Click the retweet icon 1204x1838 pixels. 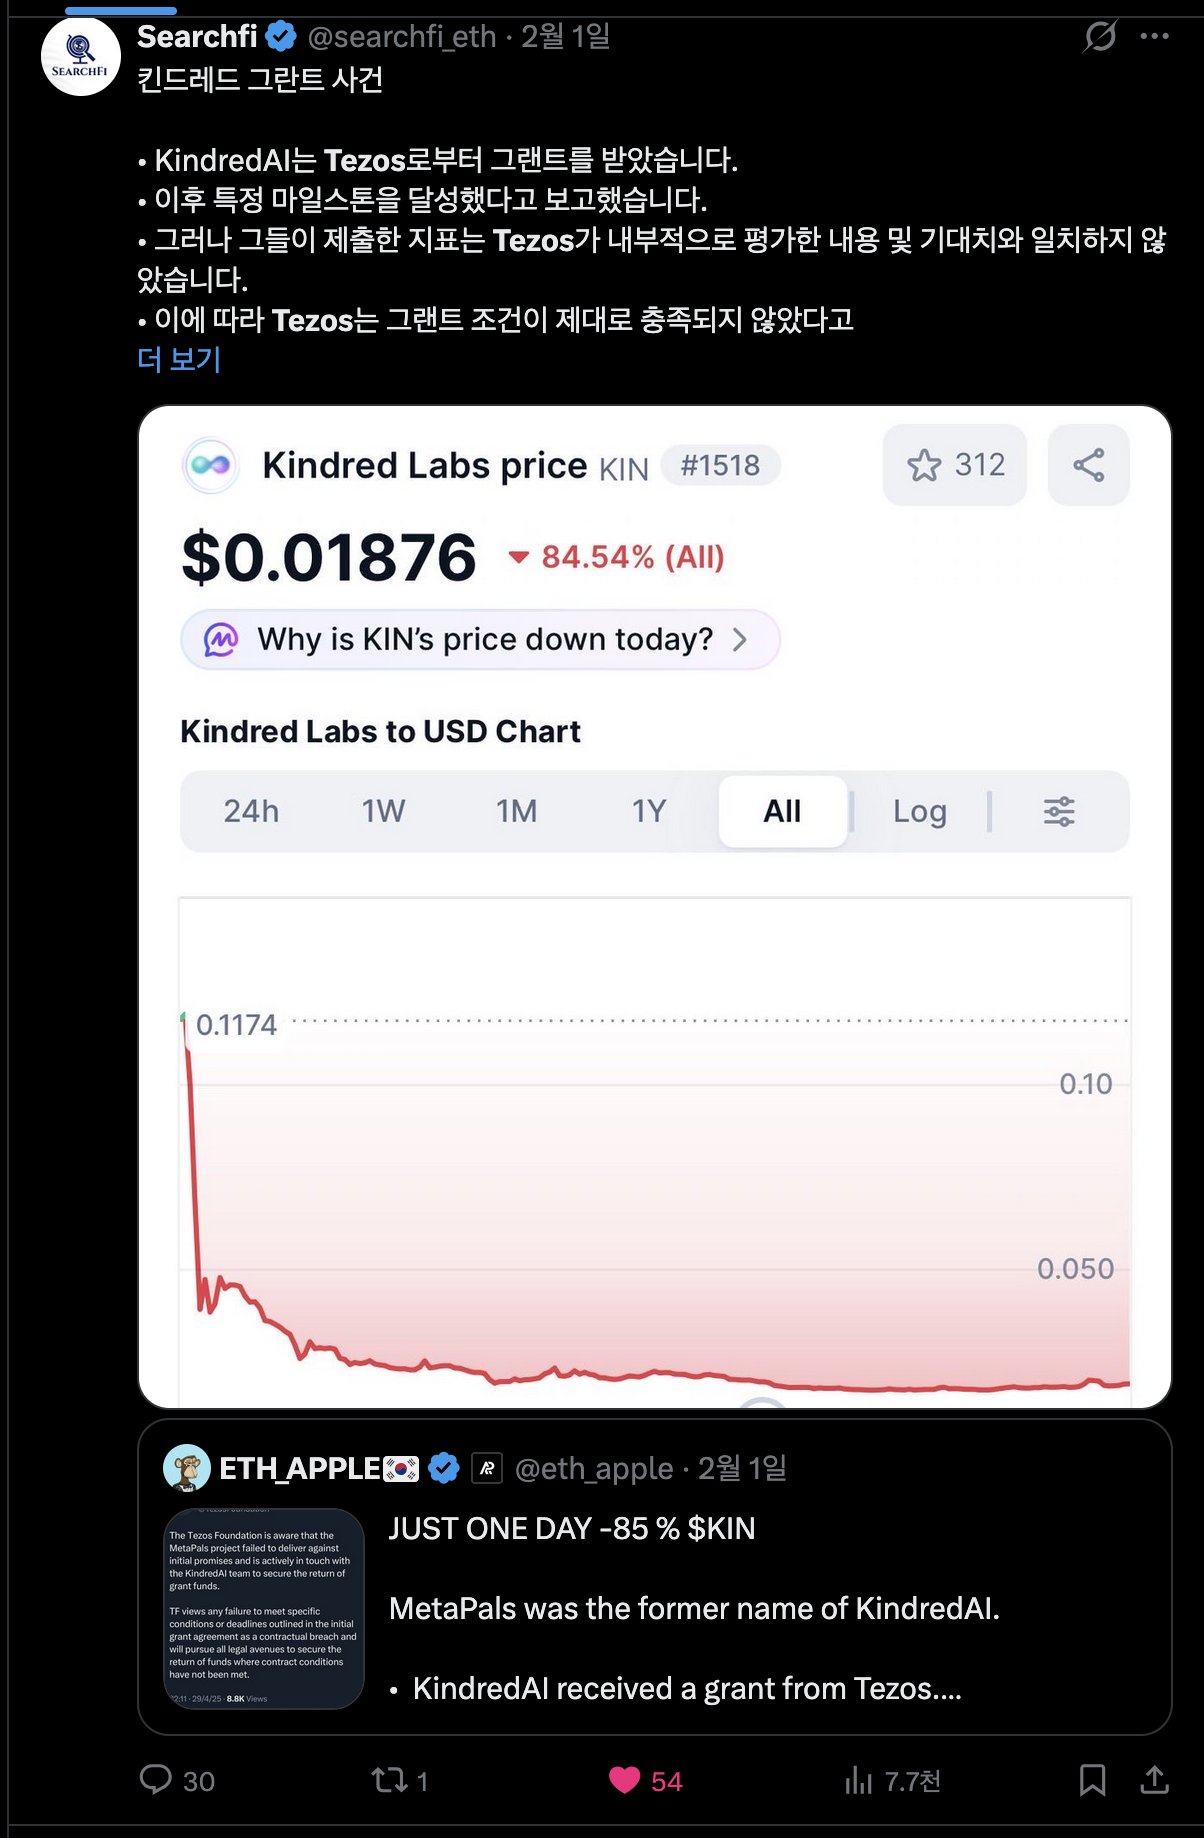pos(388,1780)
